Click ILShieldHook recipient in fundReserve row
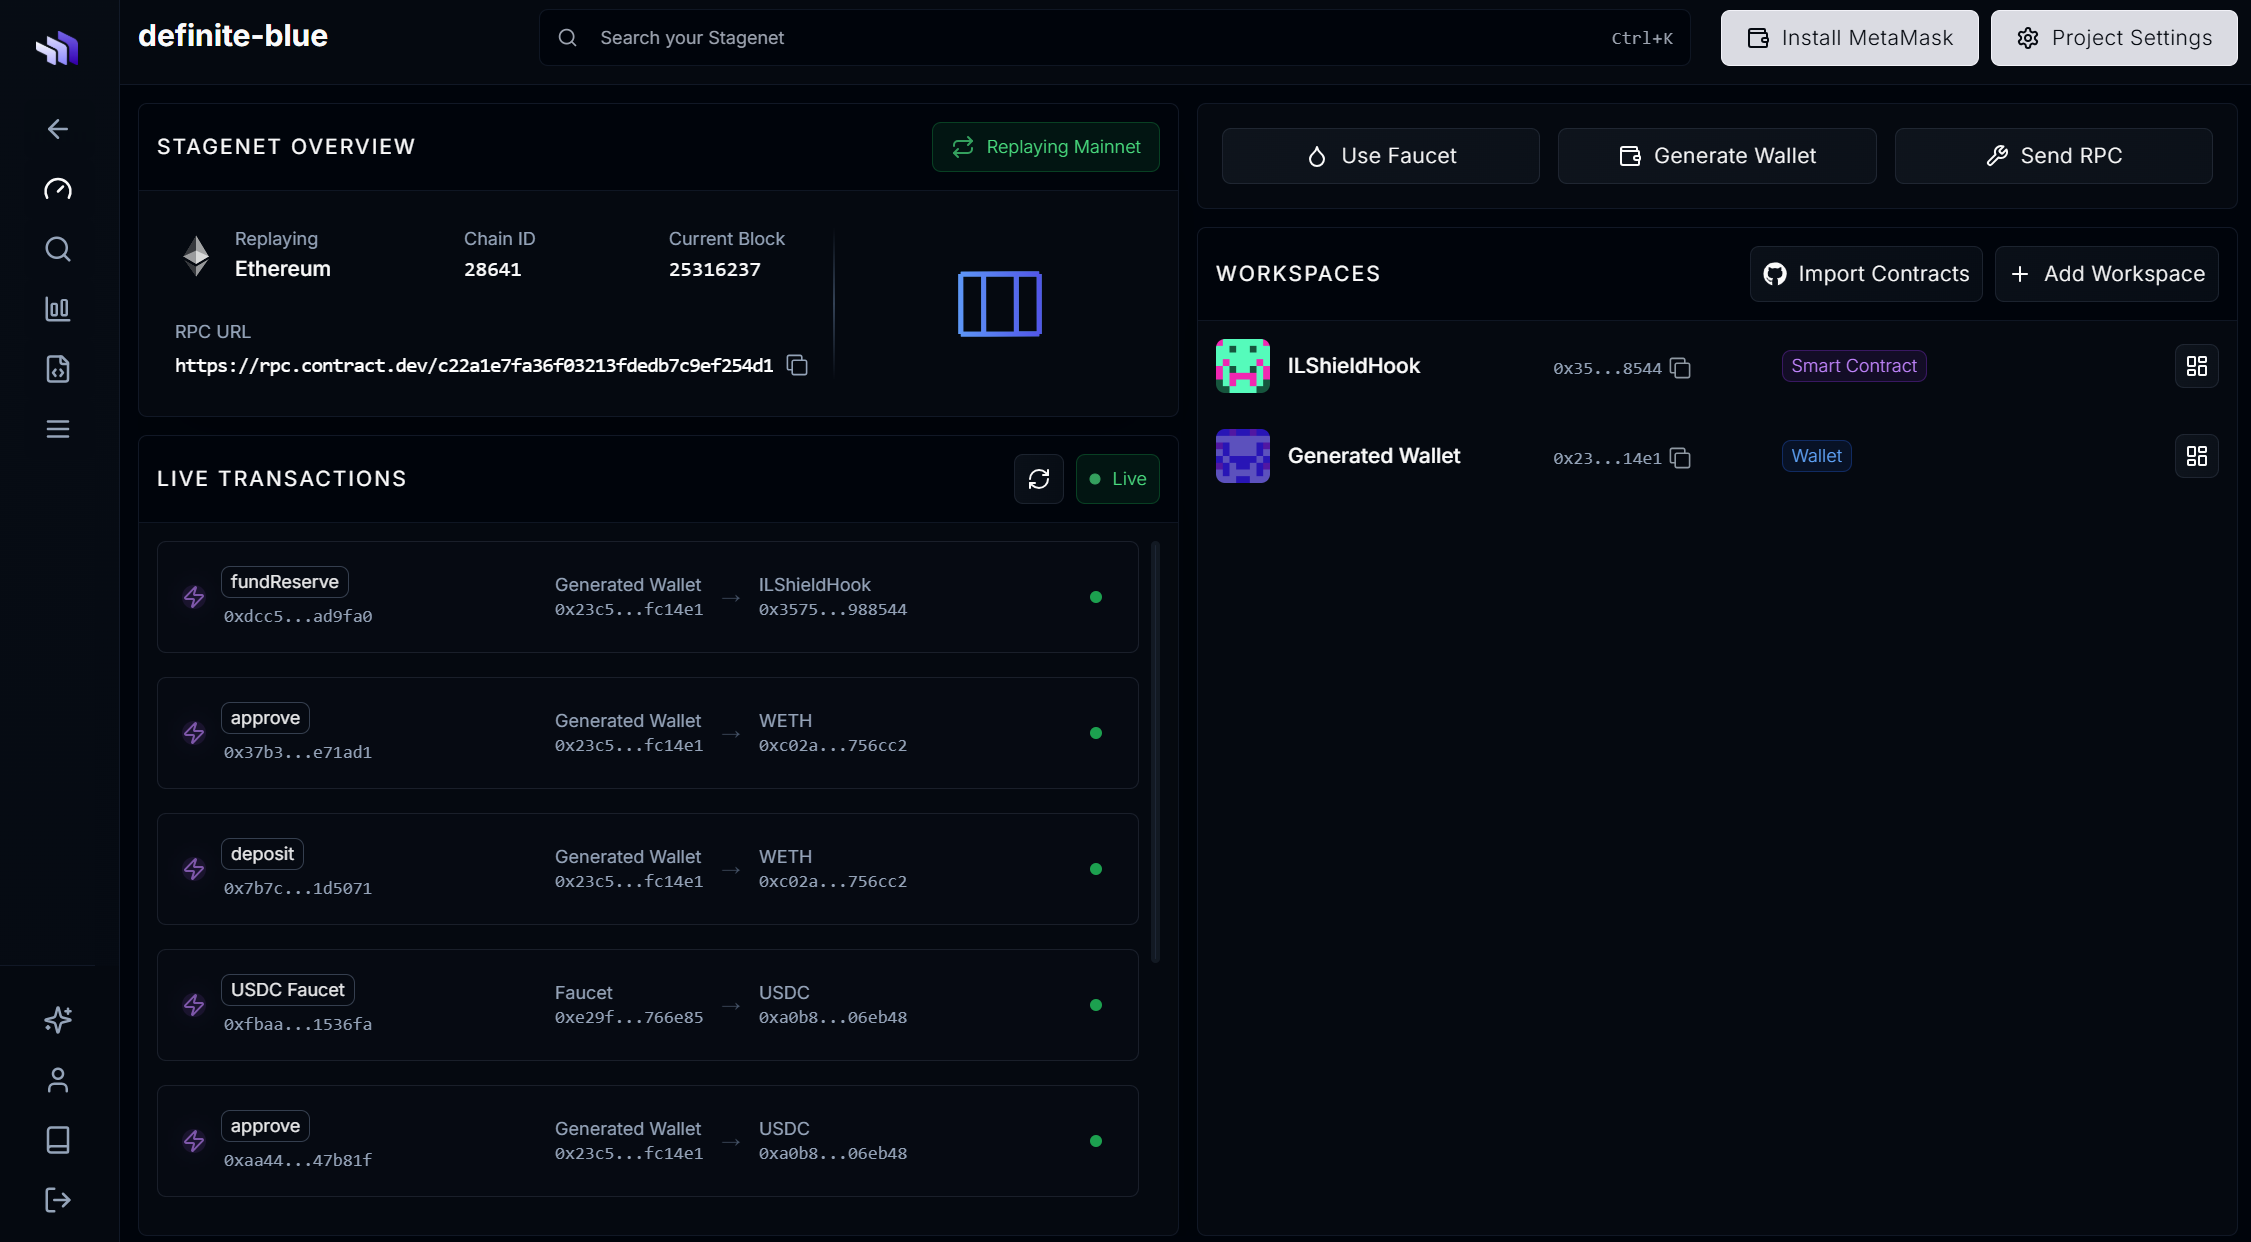Viewport: 2251px width, 1242px height. point(832,597)
